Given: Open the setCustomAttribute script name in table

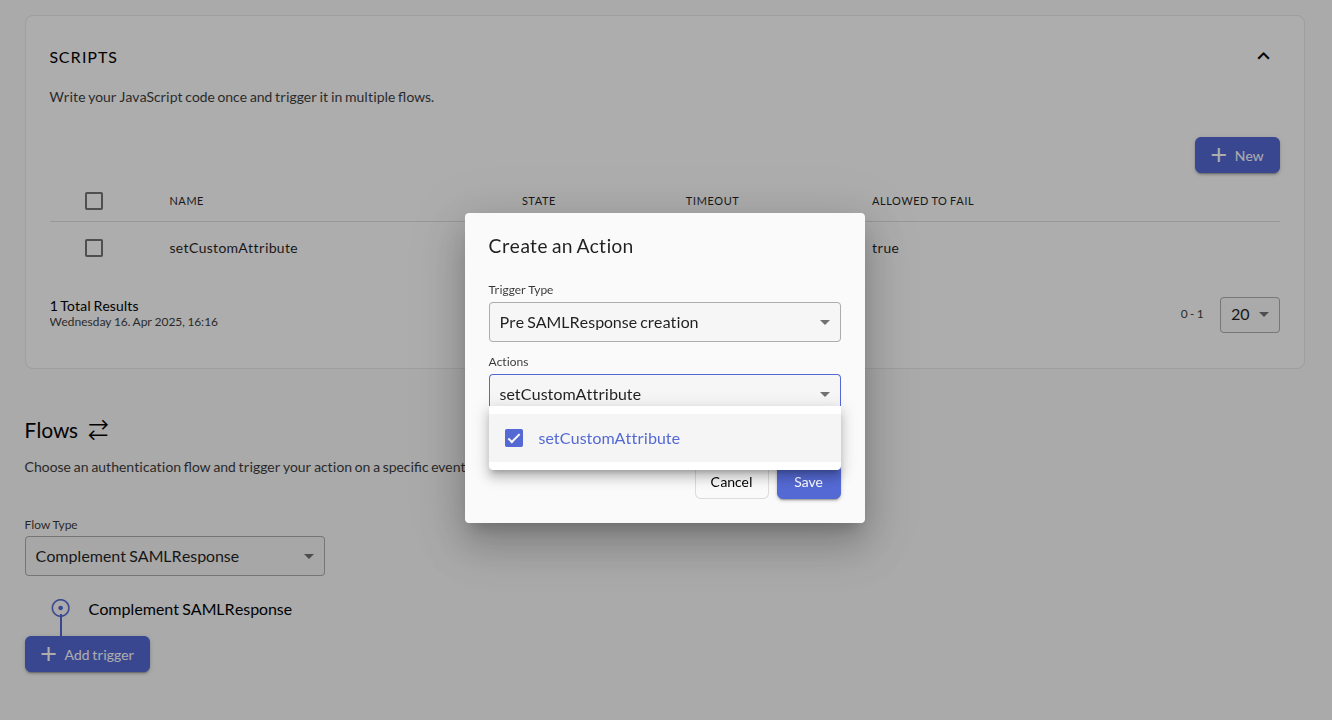Looking at the screenshot, I should coord(233,248).
